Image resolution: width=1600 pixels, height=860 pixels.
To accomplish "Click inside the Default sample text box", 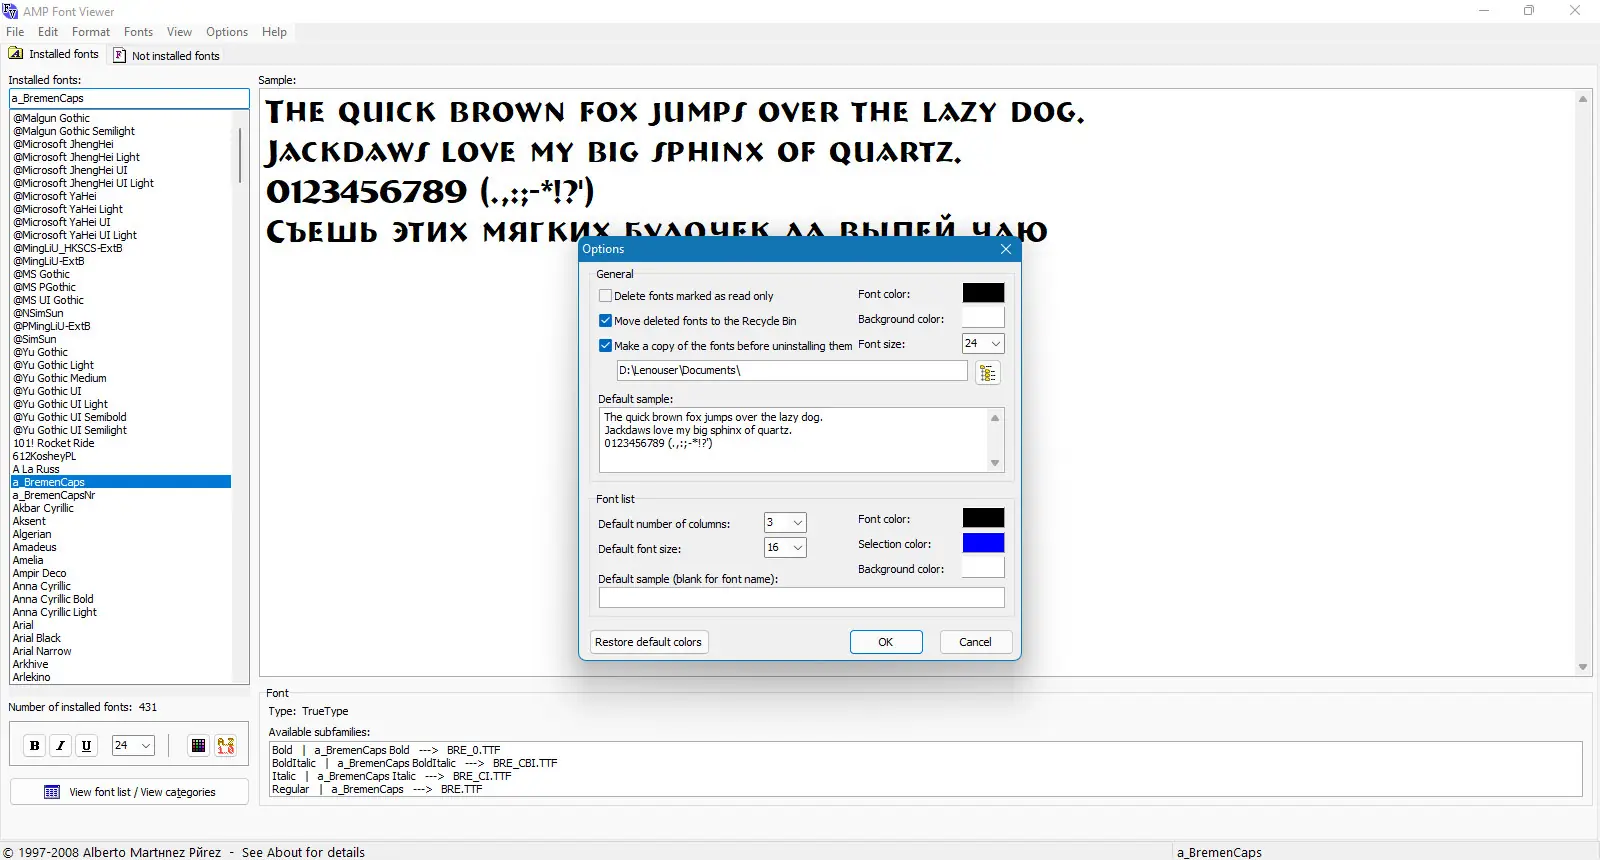I will click(x=793, y=440).
